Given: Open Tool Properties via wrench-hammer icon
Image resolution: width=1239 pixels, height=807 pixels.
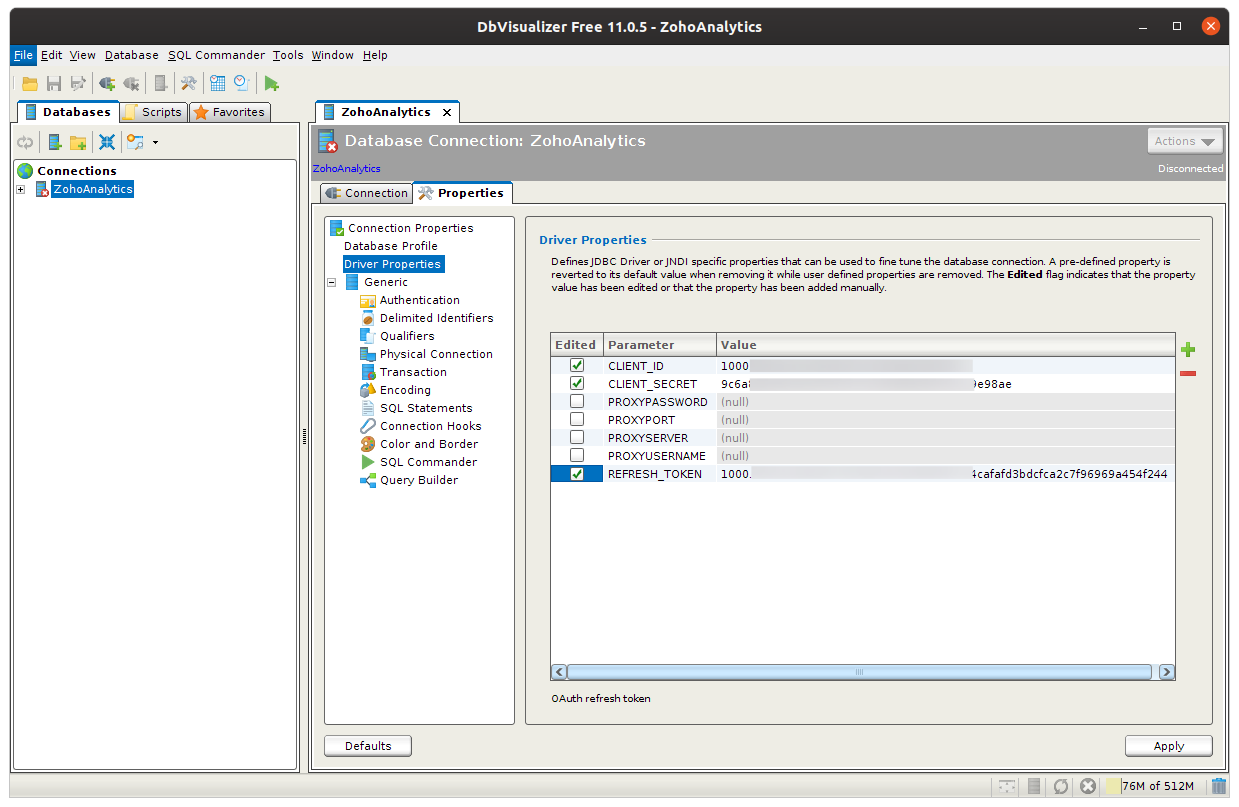Looking at the screenshot, I should [x=188, y=84].
